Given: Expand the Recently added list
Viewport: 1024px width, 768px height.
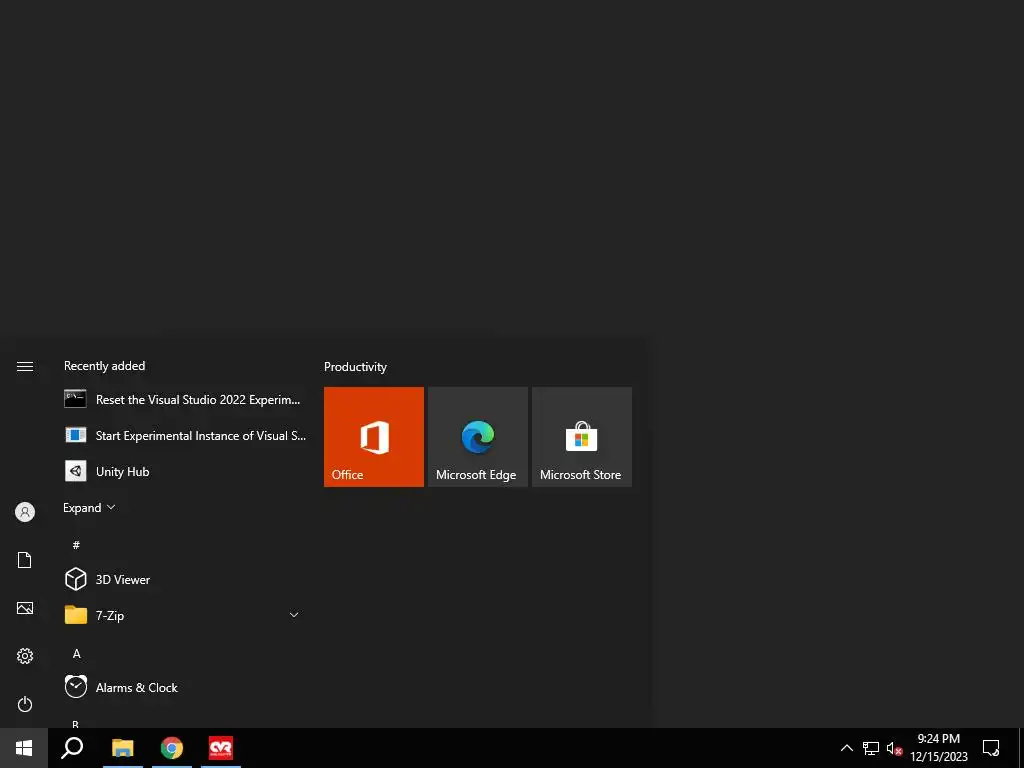Looking at the screenshot, I should pyautogui.click(x=89, y=507).
